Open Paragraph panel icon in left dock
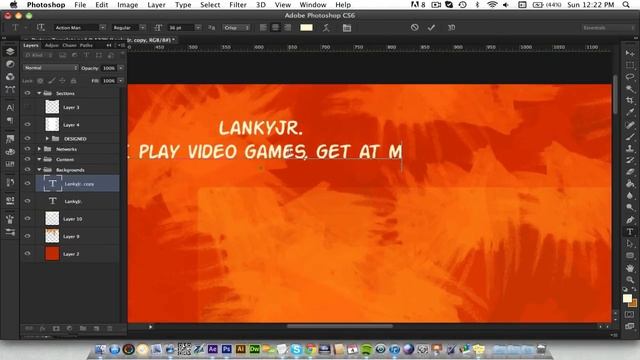The height and width of the screenshot is (360, 640). [10, 120]
